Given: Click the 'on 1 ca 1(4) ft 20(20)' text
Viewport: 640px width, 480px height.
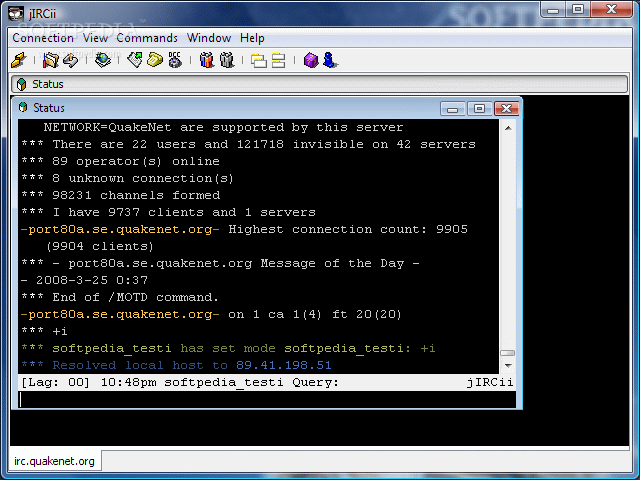Looking at the screenshot, I should click(x=315, y=314).
